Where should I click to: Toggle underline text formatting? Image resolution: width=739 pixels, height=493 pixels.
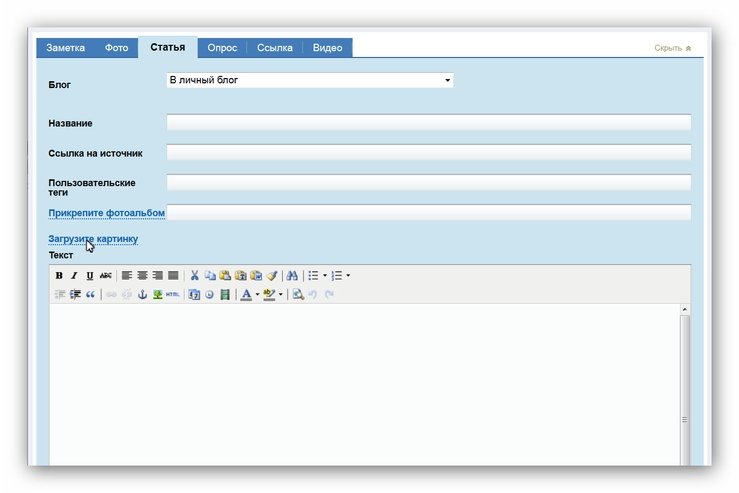pyautogui.click(x=90, y=276)
